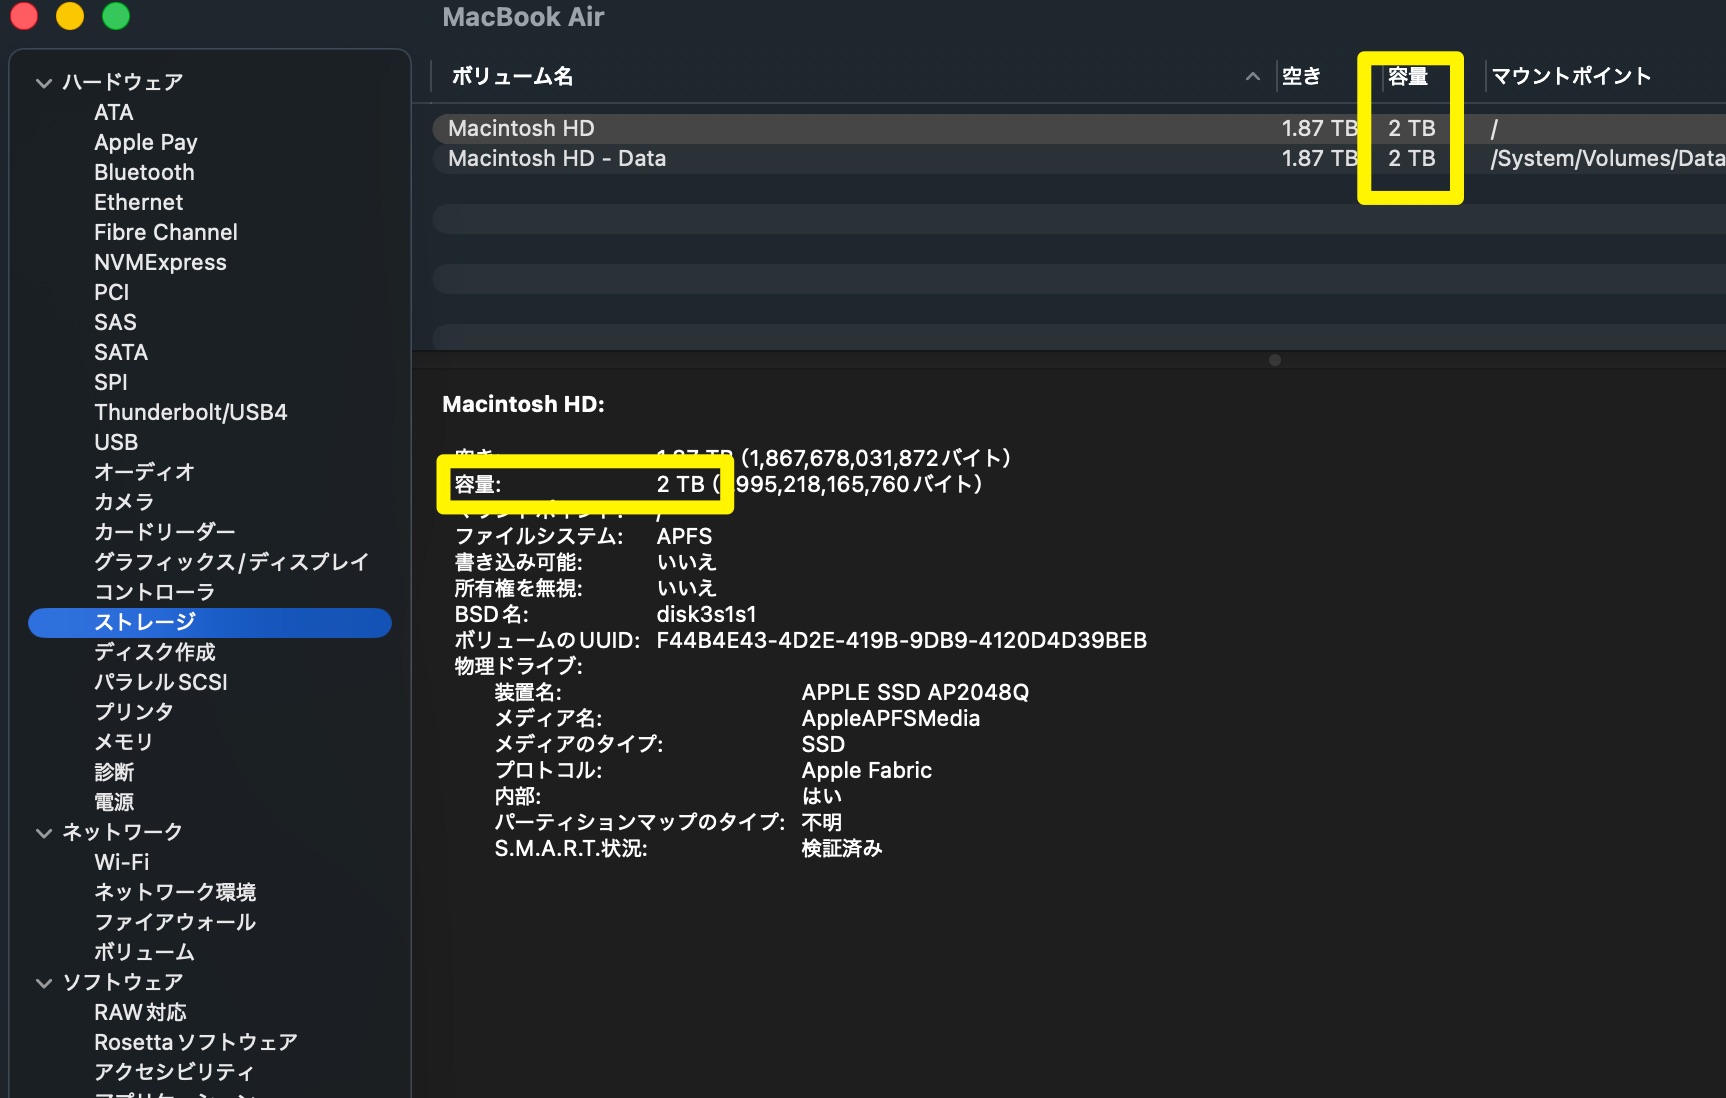Image resolution: width=1726 pixels, height=1098 pixels.
Task: Click the green fullscreen window button
Action: tap(116, 16)
